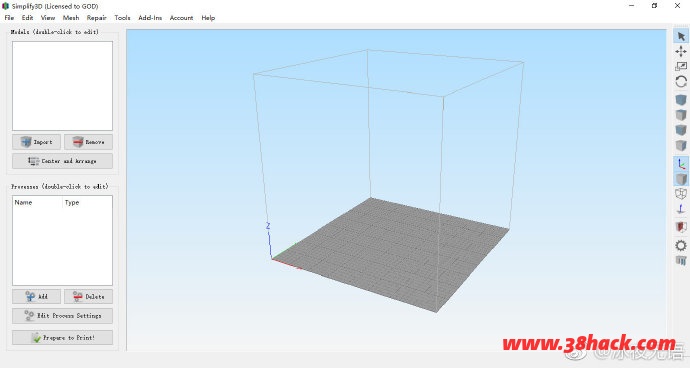Image resolution: width=690 pixels, height=368 pixels.
Task: Click the Remove model button
Action: (x=88, y=142)
